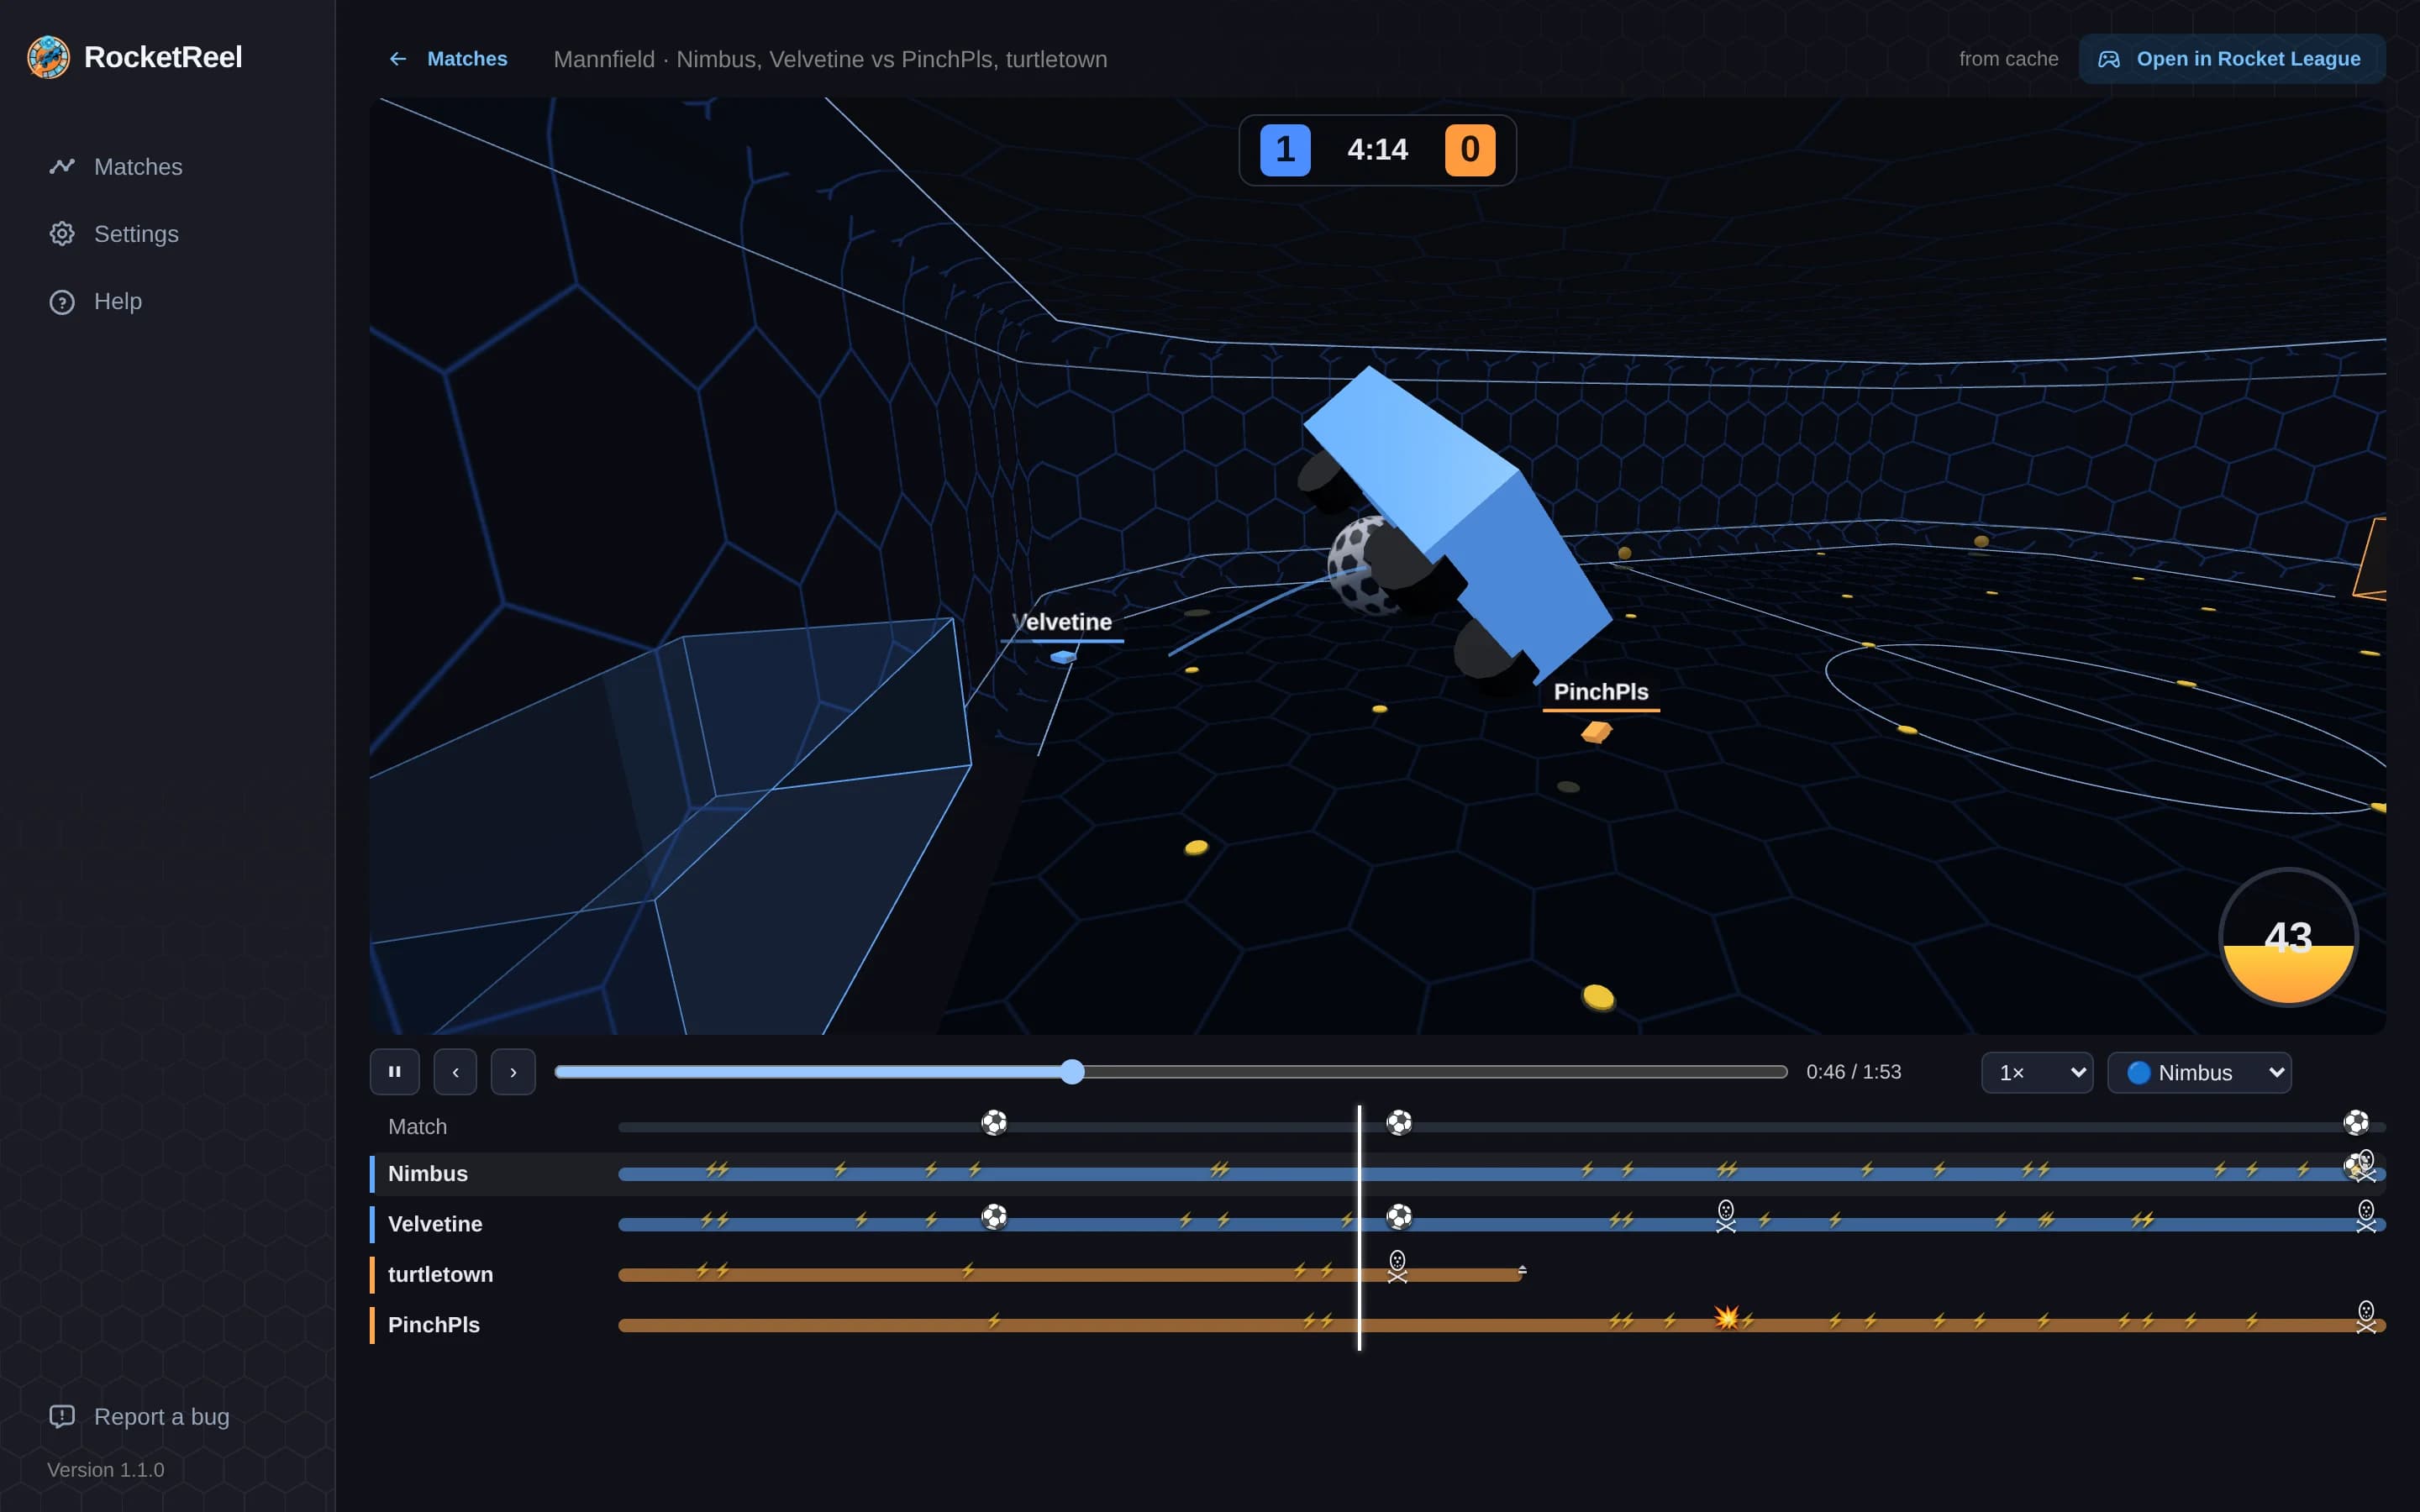Screen dimensions: 2420x1512
Task: Go back via the Matches arrow link
Action: [447, 59]
